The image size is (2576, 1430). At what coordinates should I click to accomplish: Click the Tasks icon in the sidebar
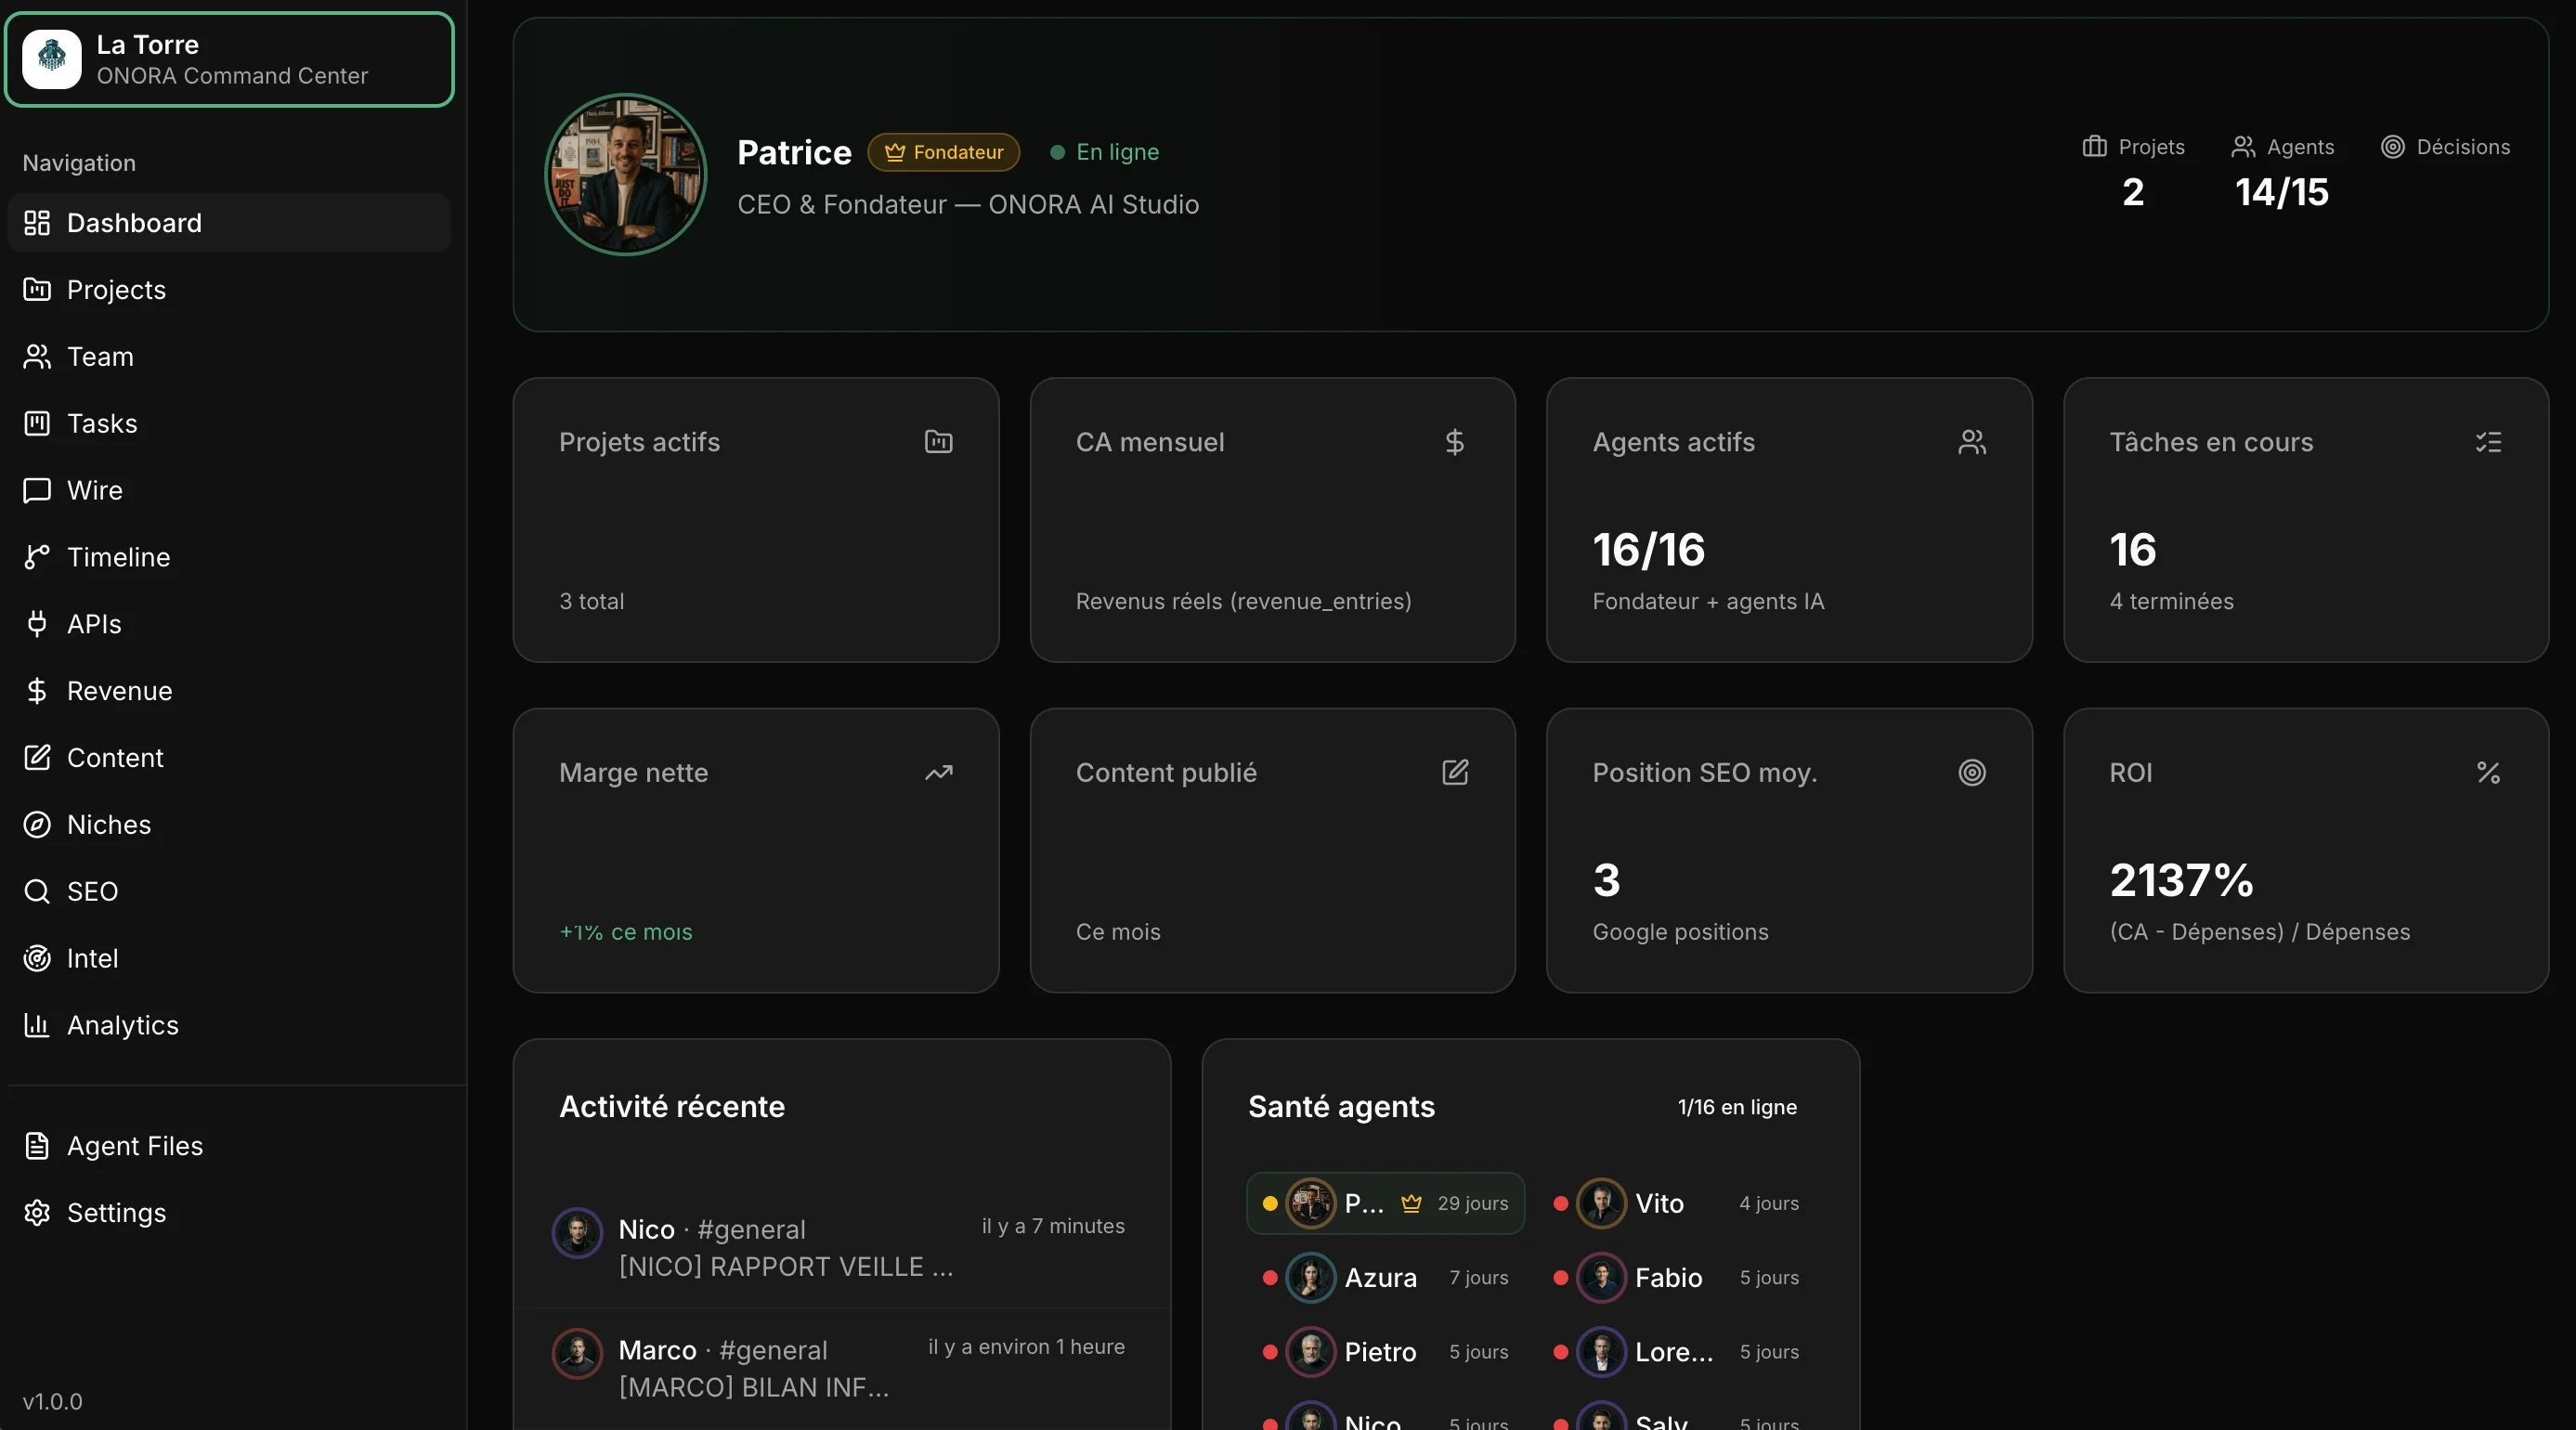click(x=37, y=423)
